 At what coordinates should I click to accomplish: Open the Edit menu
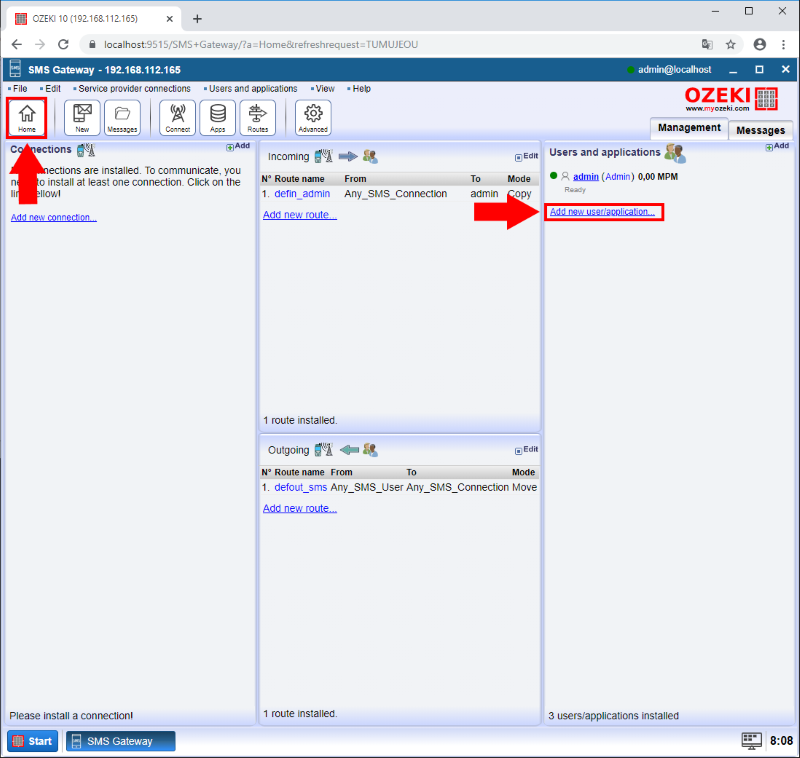pos(53,89)
